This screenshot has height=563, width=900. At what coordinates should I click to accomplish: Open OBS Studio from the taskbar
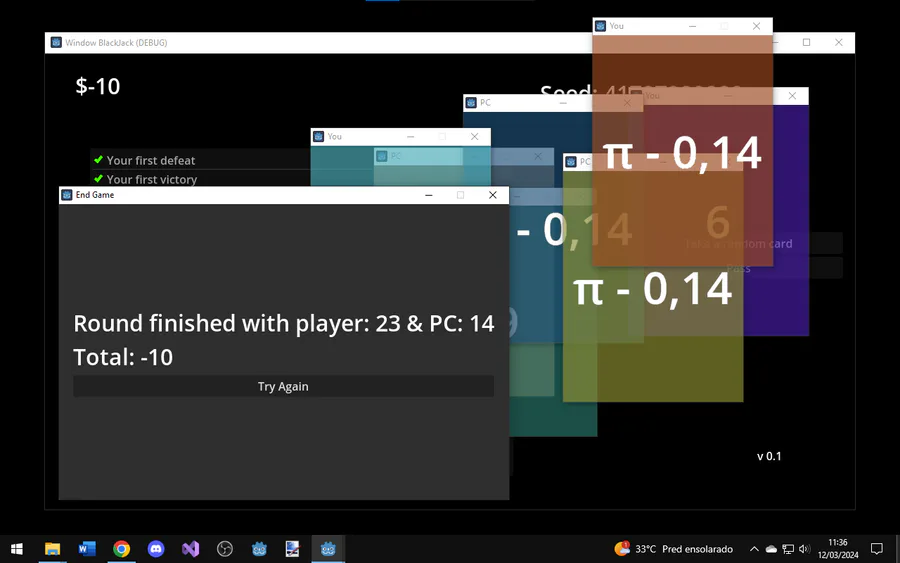pyautogui.click(x=225, y=549)
